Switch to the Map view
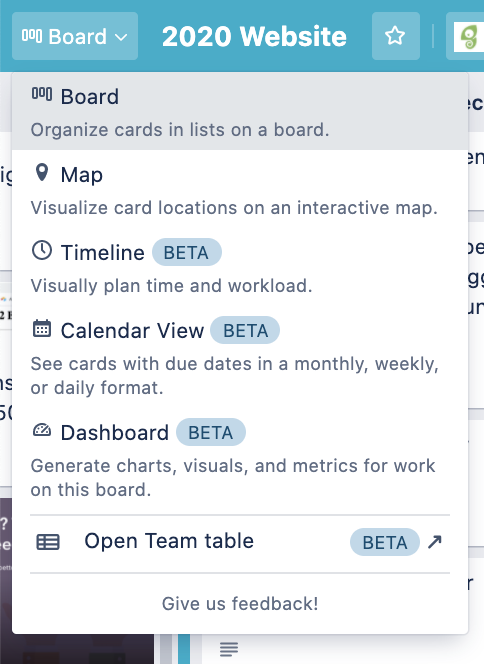The image size is (484, 664). pos(240,190)
